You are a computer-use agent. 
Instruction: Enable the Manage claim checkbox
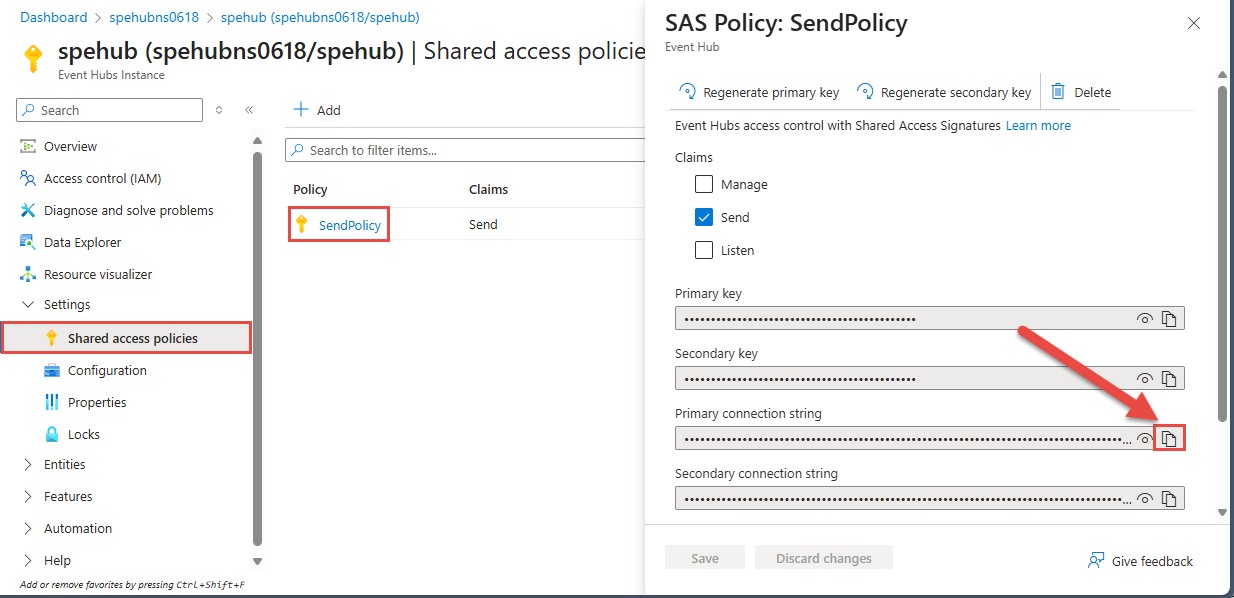tap(704, 184)
